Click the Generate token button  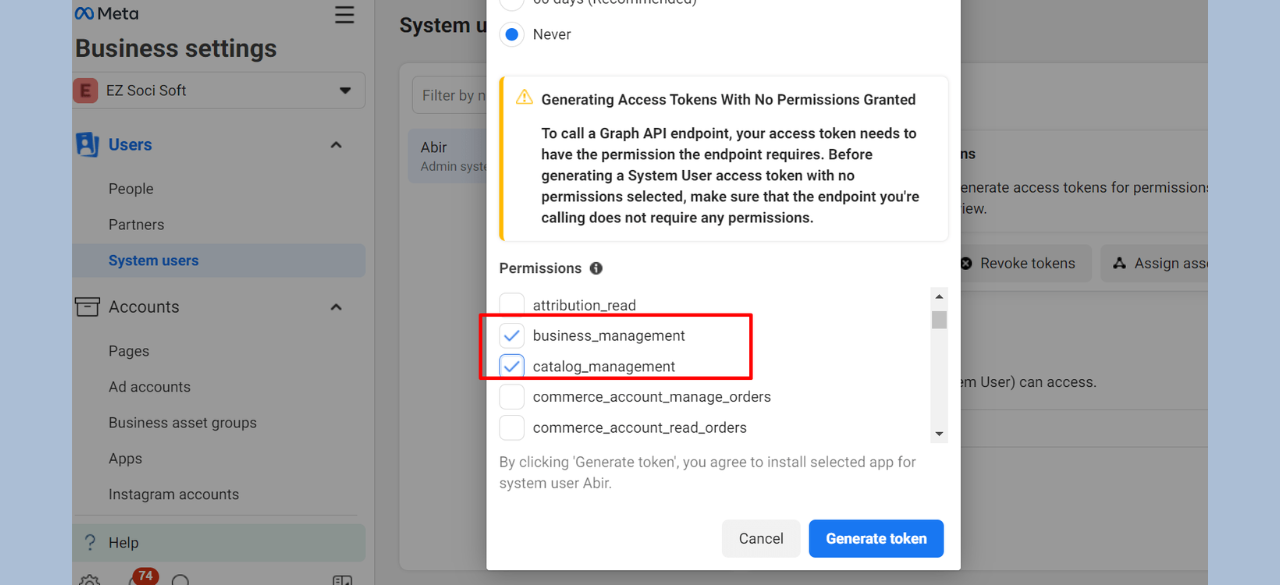pyautogui.click(x=876, y=538)
